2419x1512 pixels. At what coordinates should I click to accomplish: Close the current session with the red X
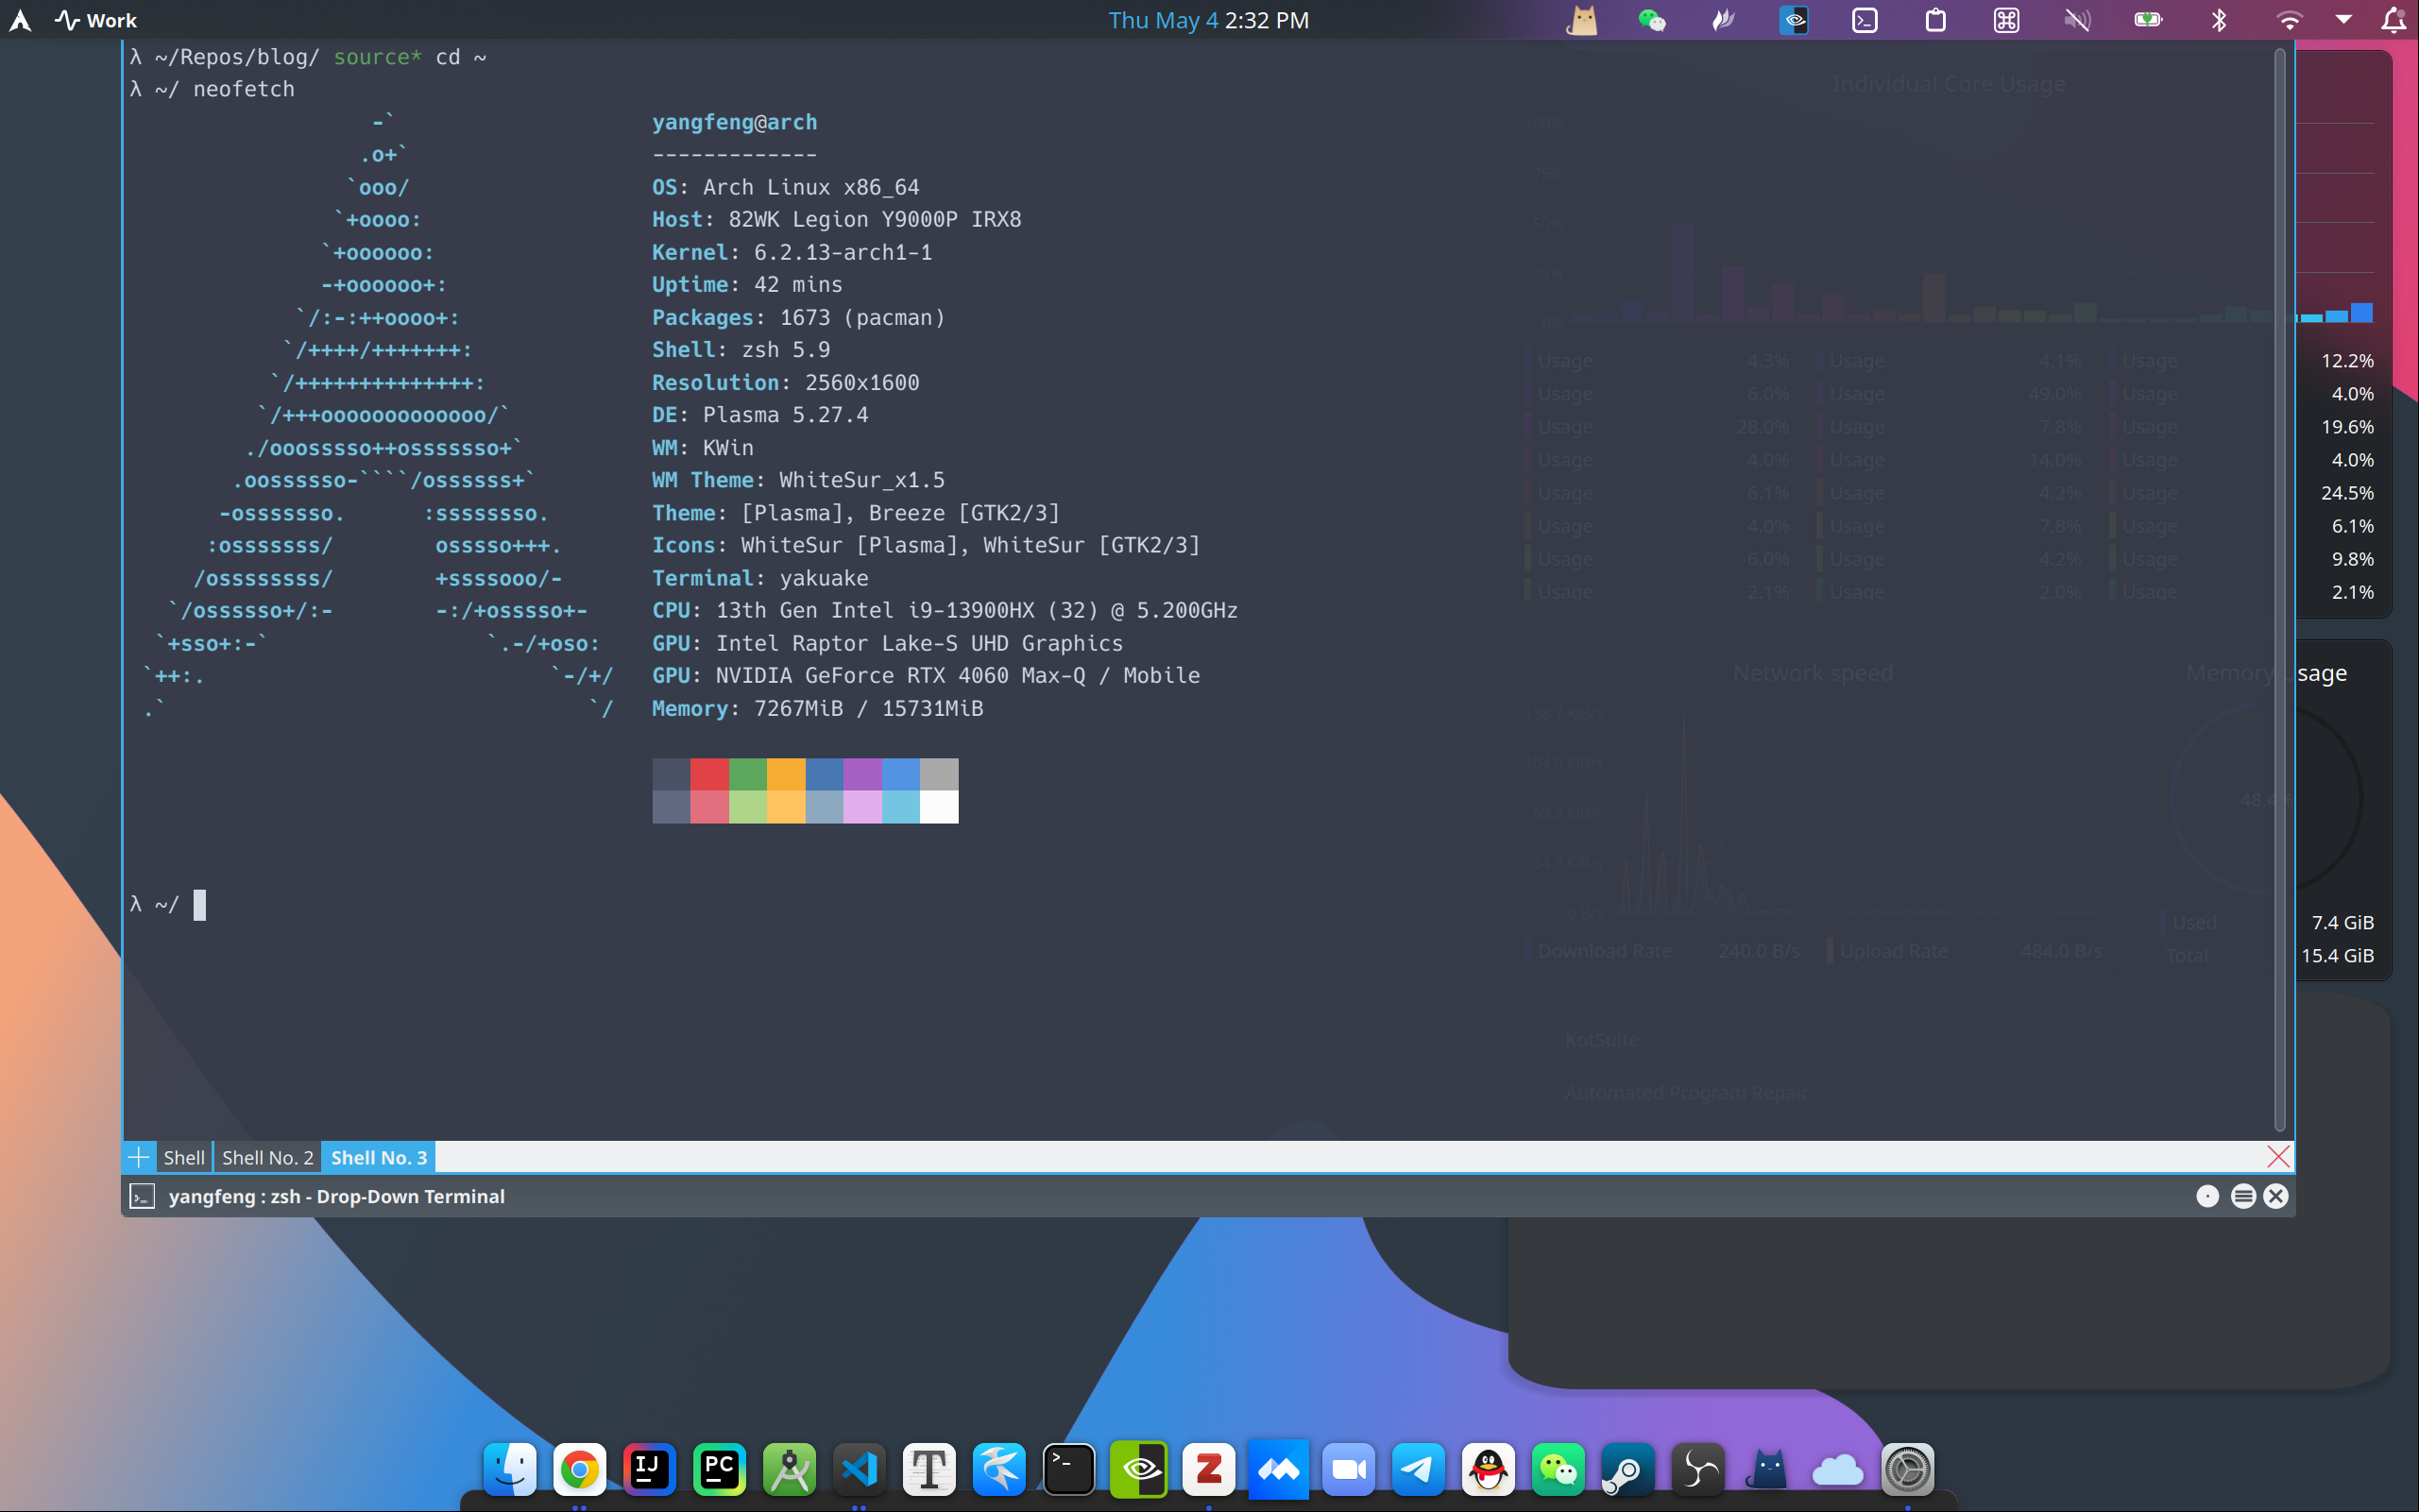[2277, 1157]
